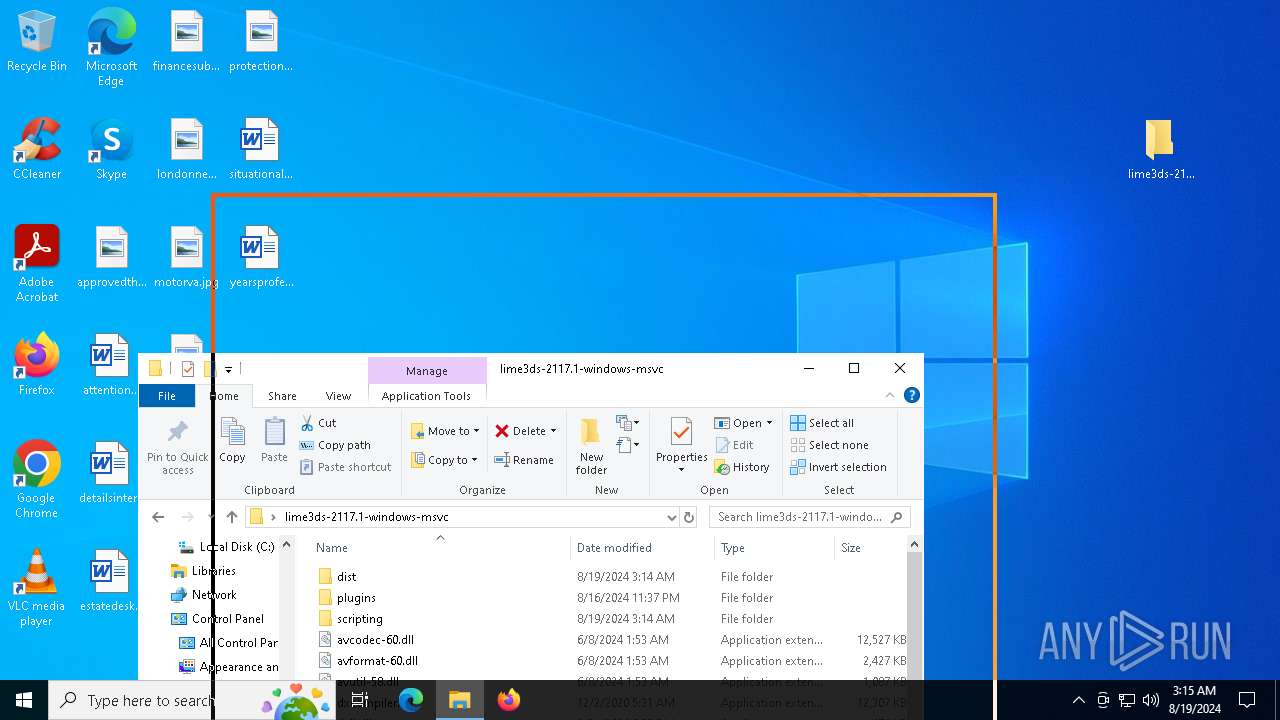Open the Windows Start menu

tap(24, 700)
